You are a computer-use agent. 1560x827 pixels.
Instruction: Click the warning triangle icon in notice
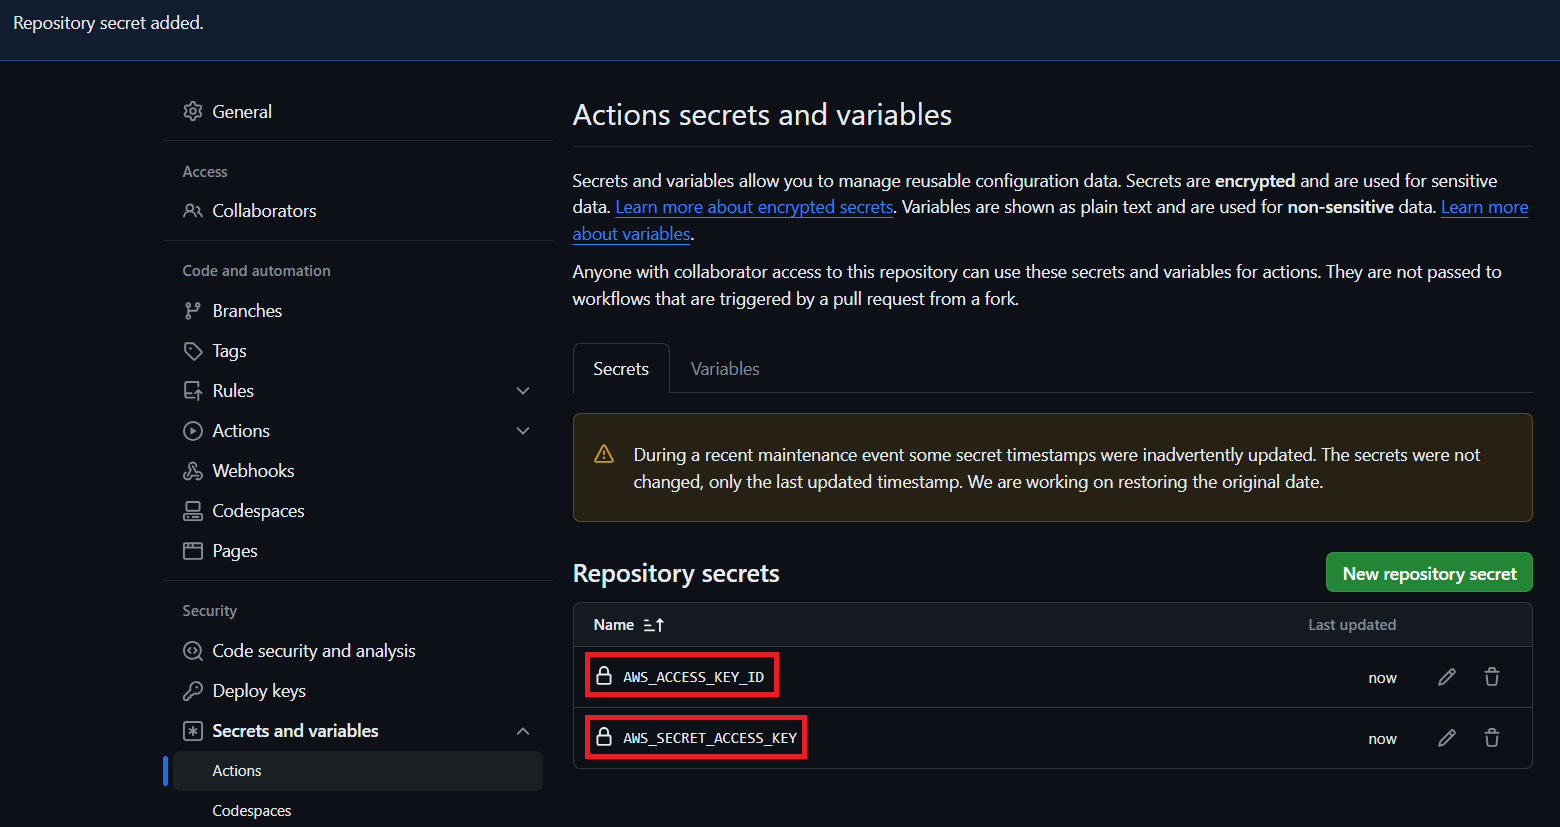click(604, 454)
